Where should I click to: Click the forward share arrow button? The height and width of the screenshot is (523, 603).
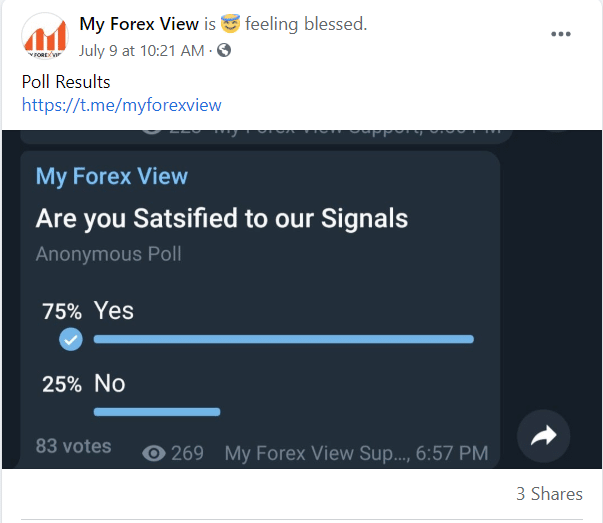tap(543, 436)
